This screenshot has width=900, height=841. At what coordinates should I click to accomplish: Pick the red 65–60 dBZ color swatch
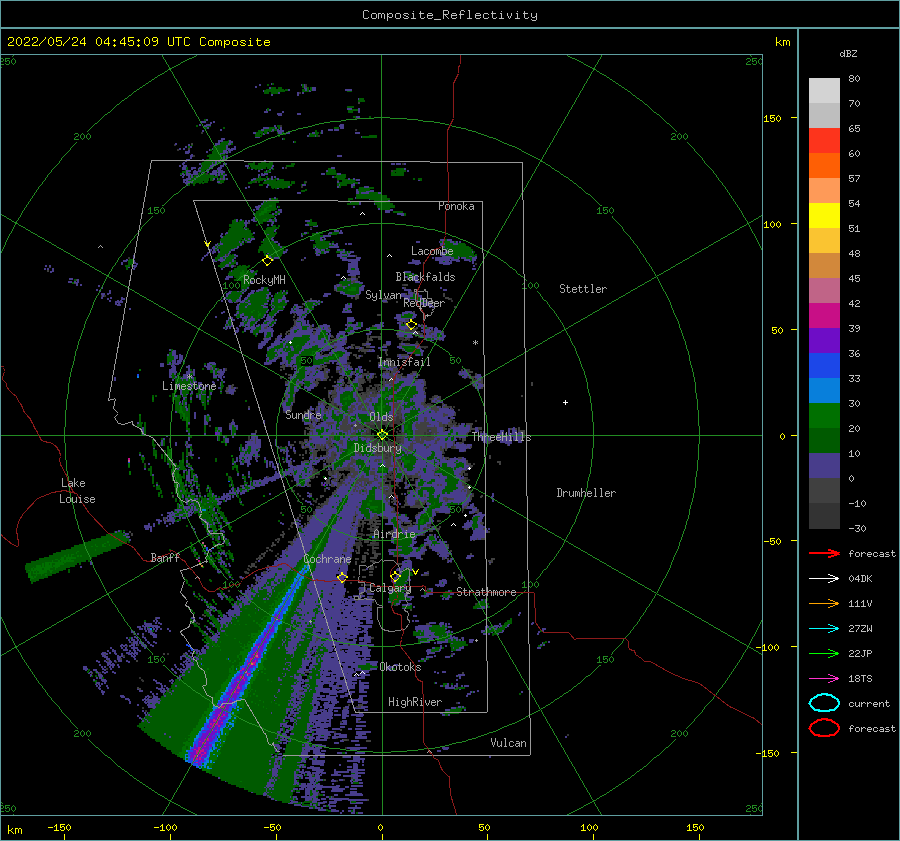click(824, 140)
